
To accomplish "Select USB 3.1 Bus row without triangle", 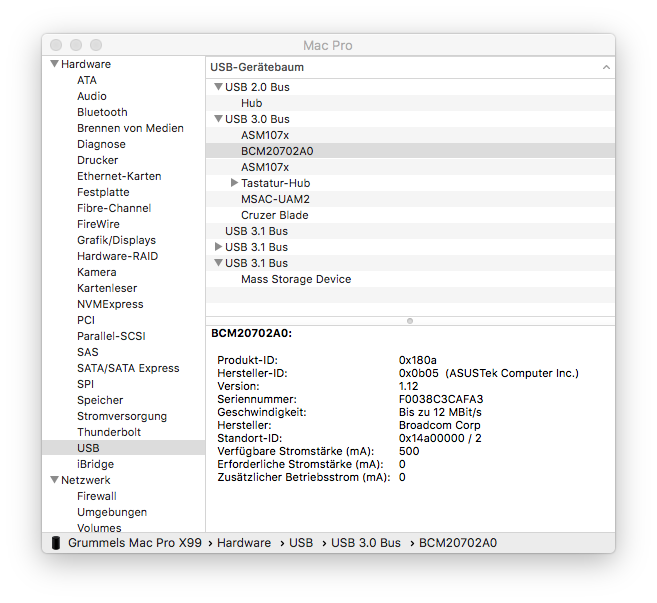I will coord(410,231).
